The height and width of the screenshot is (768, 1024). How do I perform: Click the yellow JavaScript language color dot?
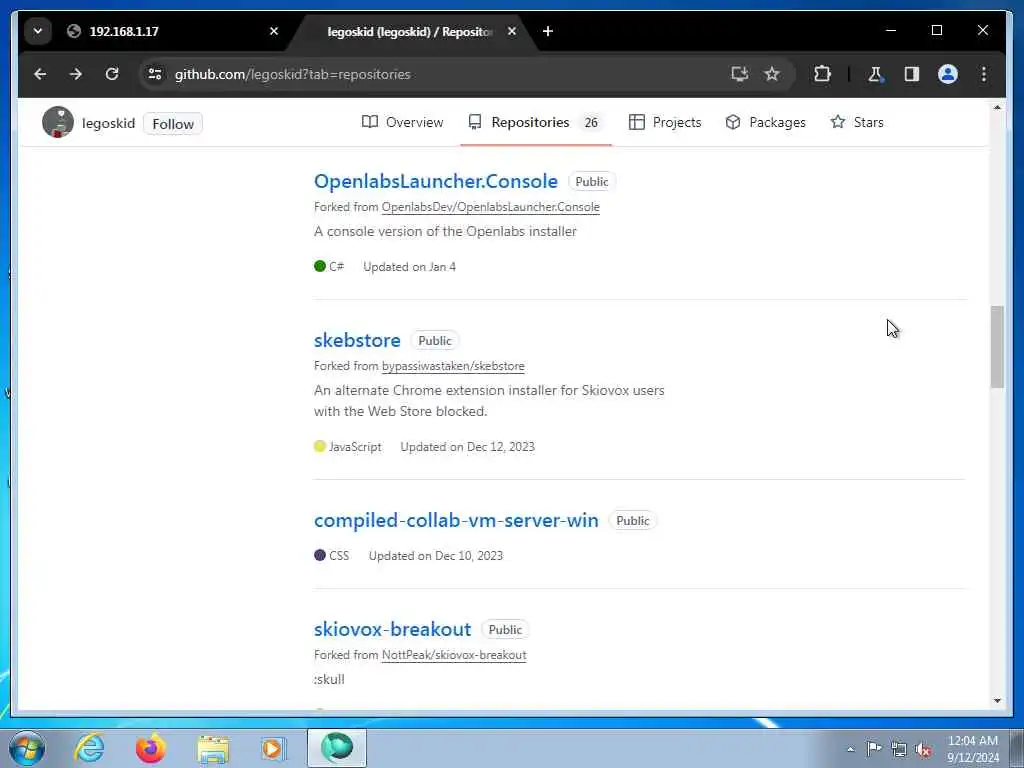[320, 446]
